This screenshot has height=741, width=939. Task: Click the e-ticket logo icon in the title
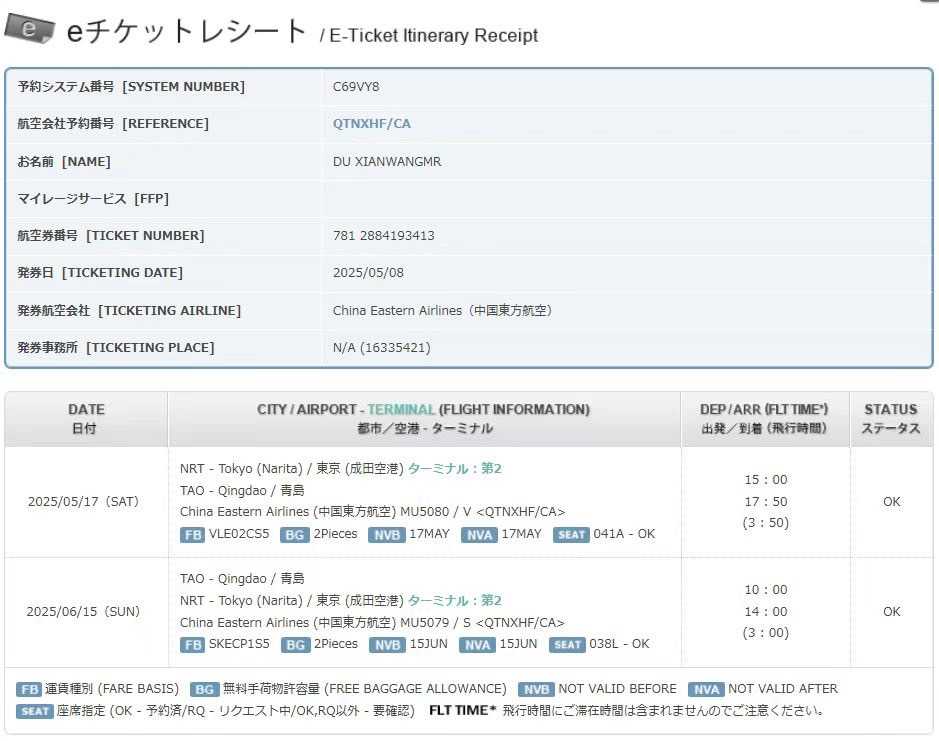point(30,28)
